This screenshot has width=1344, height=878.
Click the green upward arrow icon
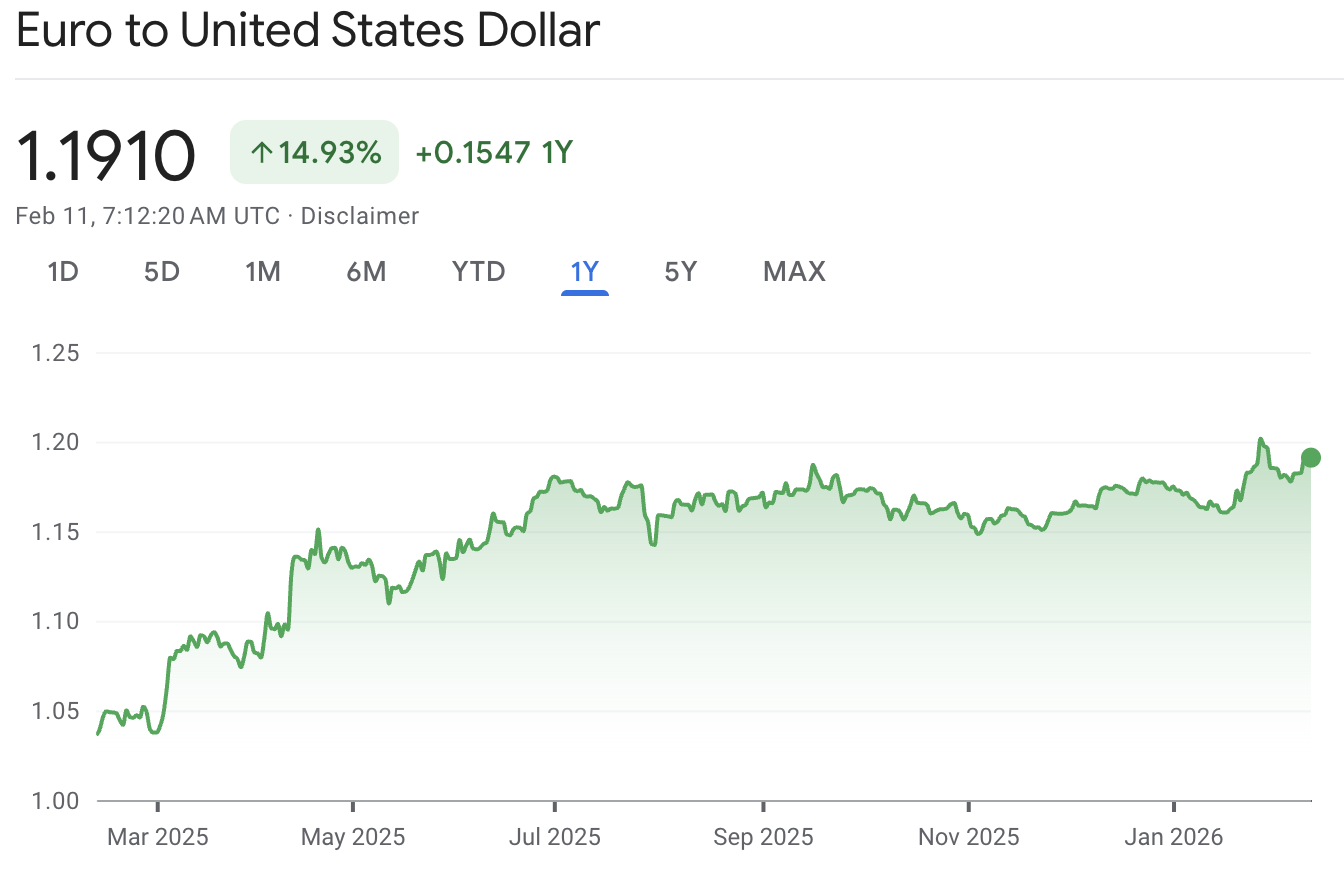coord(262,152)
